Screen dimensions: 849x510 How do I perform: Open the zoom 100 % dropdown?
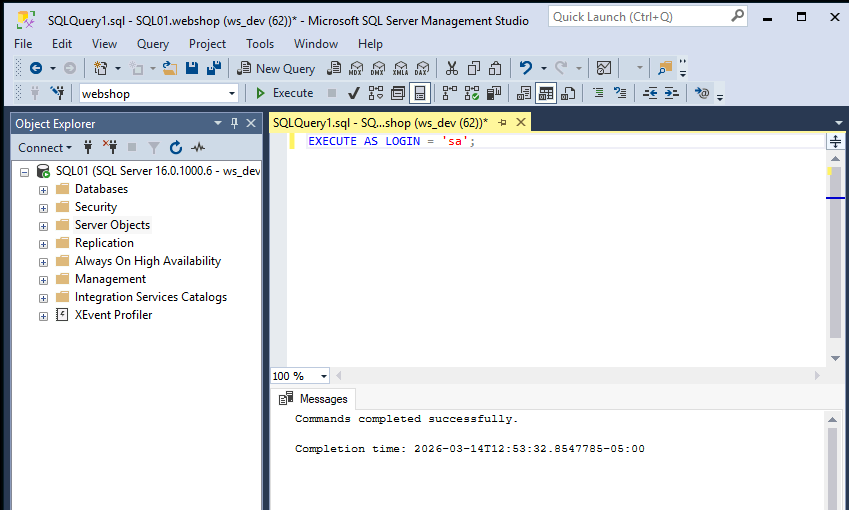point(323,376)
